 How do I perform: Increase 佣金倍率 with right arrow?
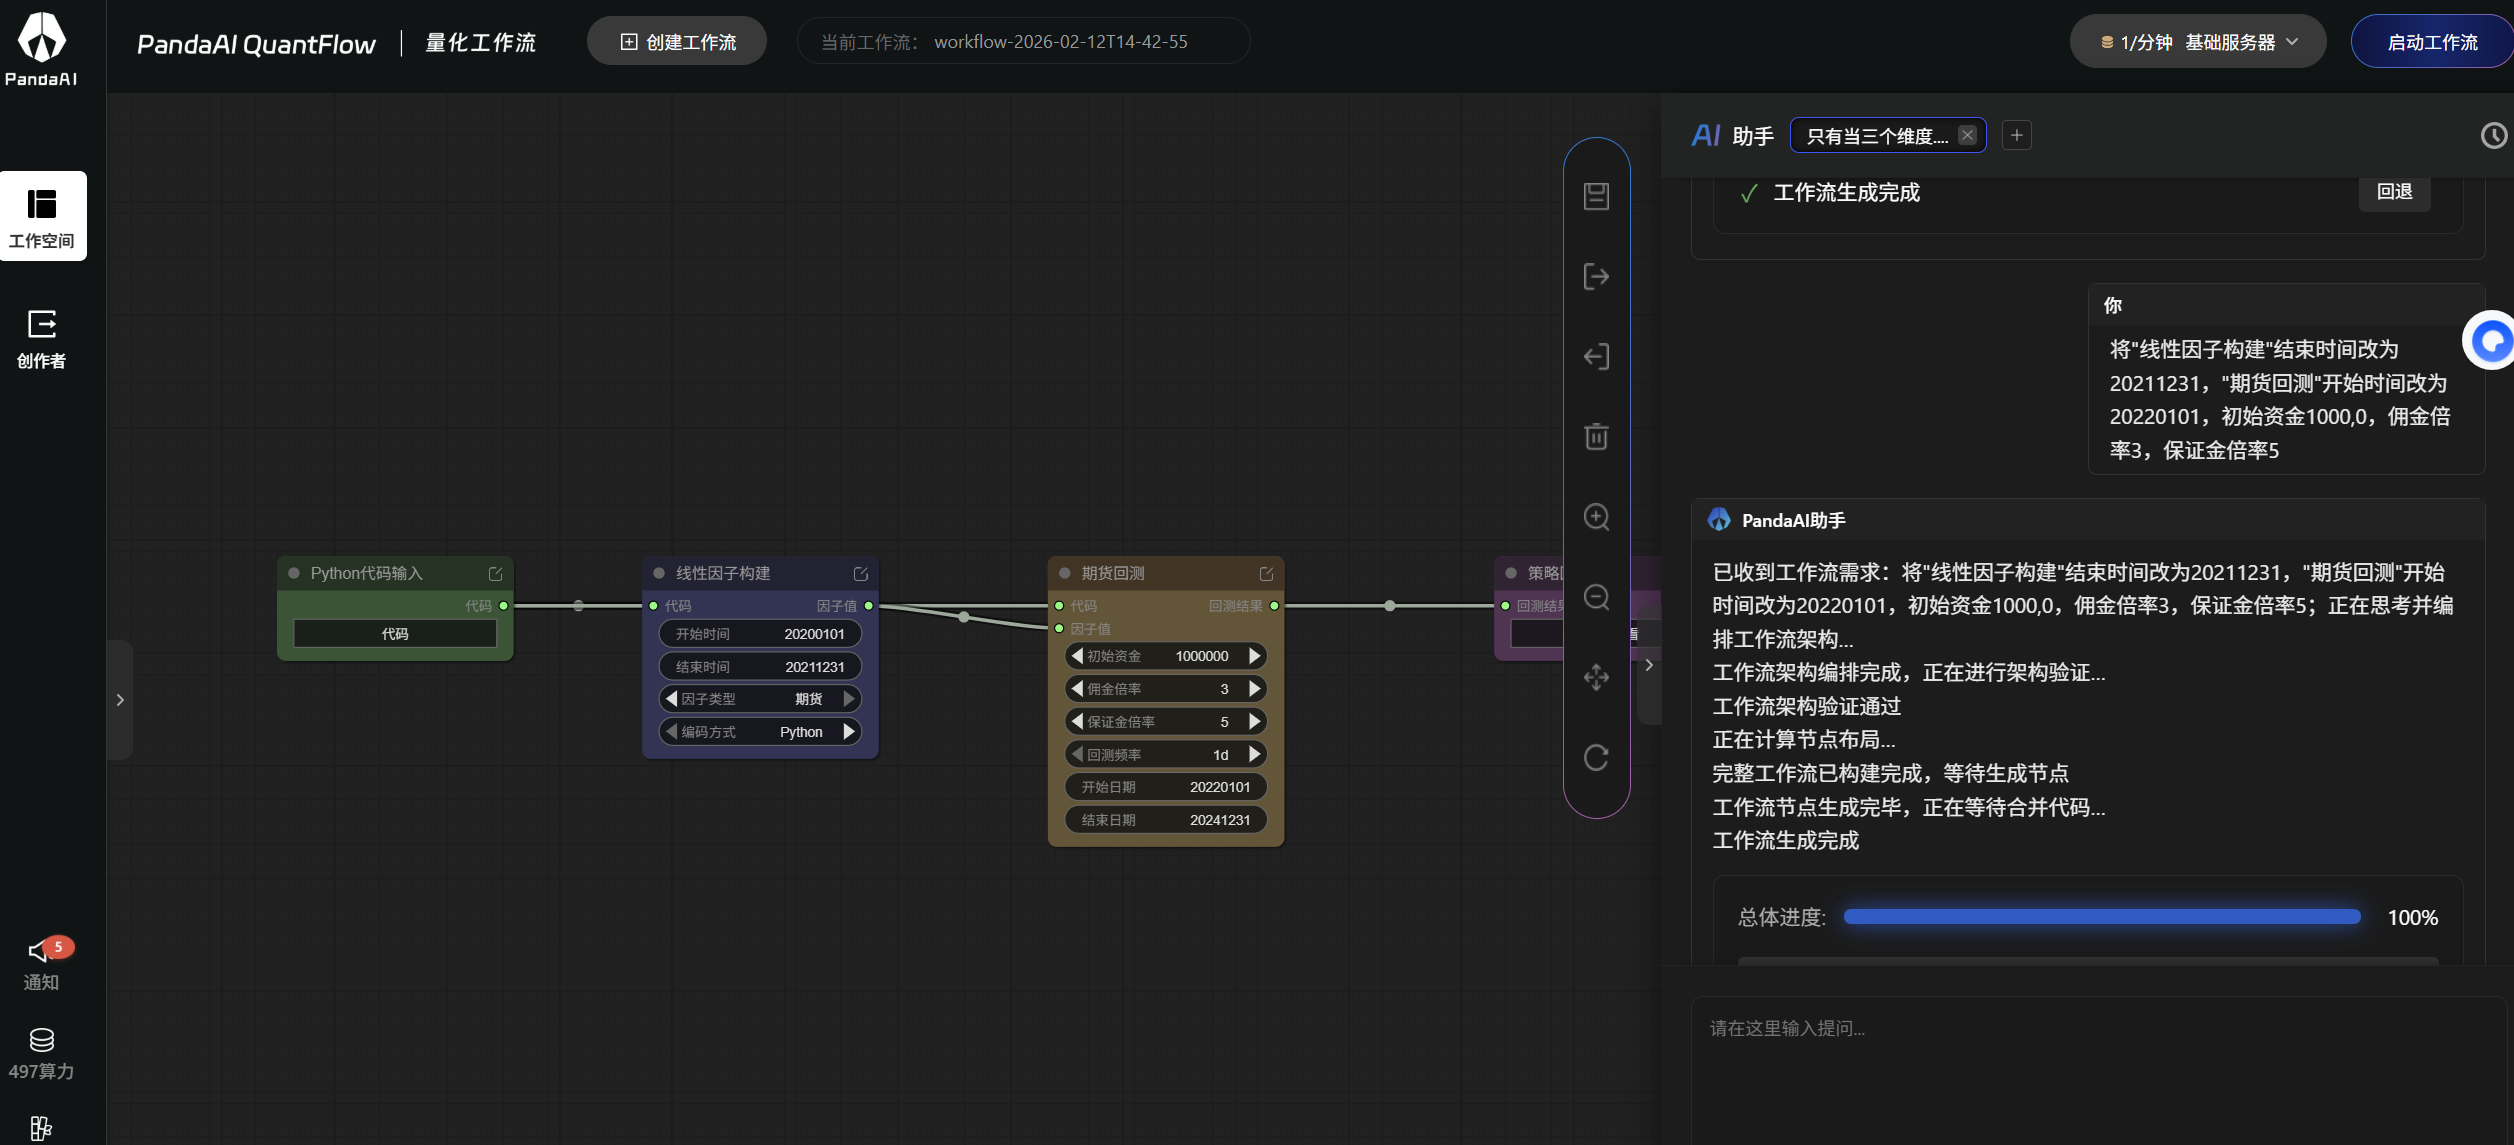1255,689
